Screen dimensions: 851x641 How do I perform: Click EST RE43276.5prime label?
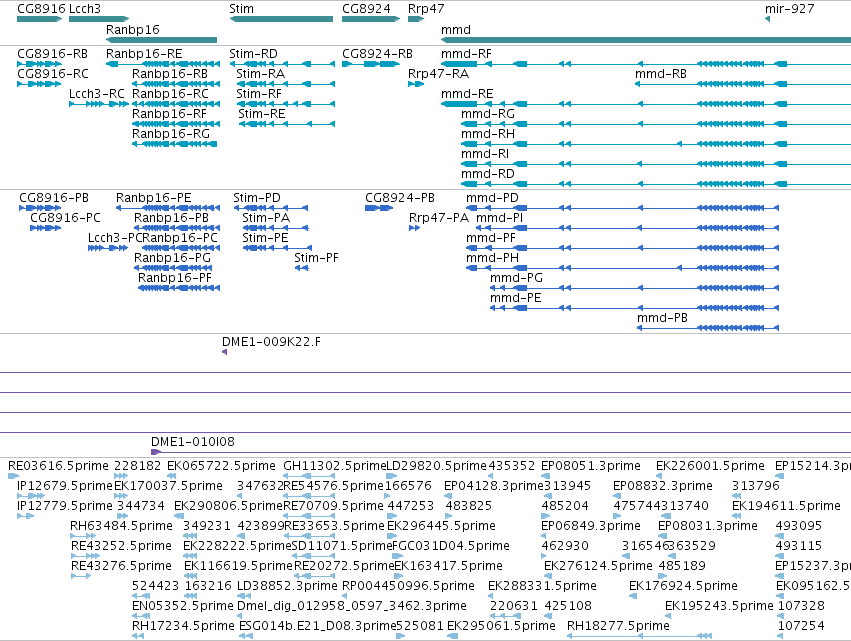pos(121,566)
